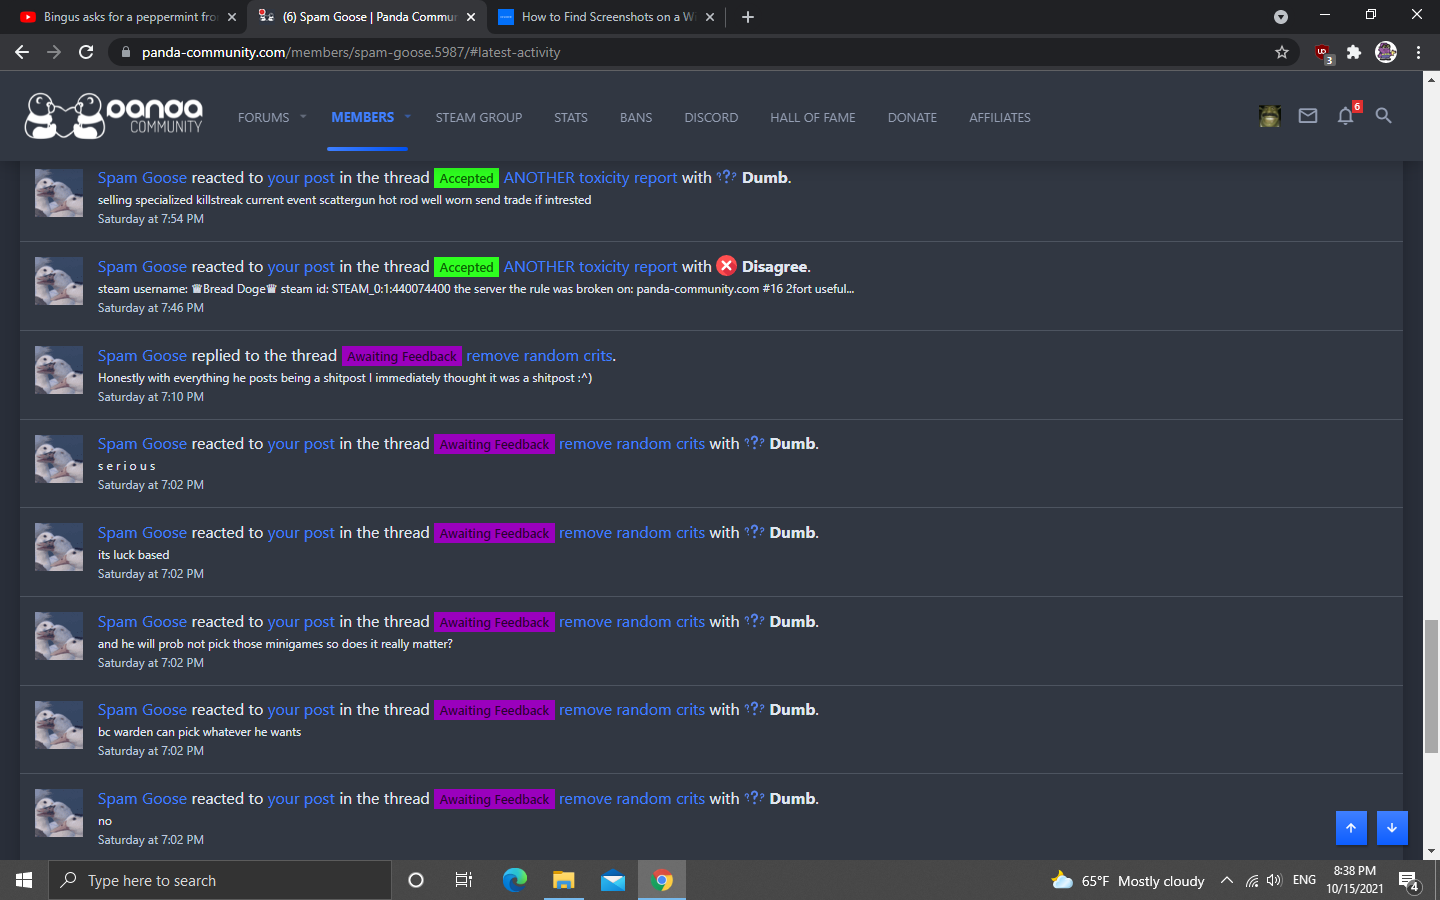The image size is (1440, 900).
Task: Open the notifications bell icon
Action: [1345, 116]
